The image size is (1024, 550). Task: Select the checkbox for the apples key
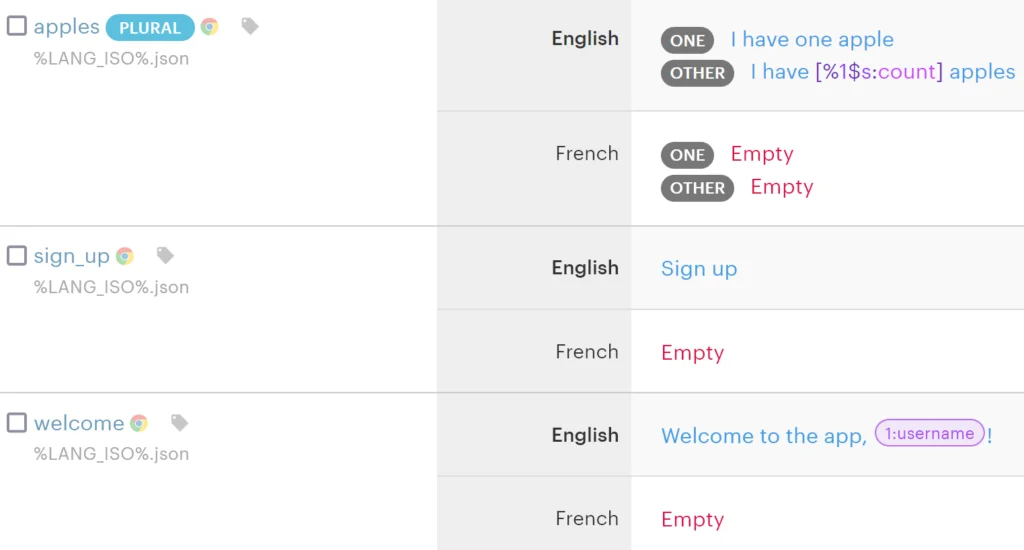click(17, 26)
